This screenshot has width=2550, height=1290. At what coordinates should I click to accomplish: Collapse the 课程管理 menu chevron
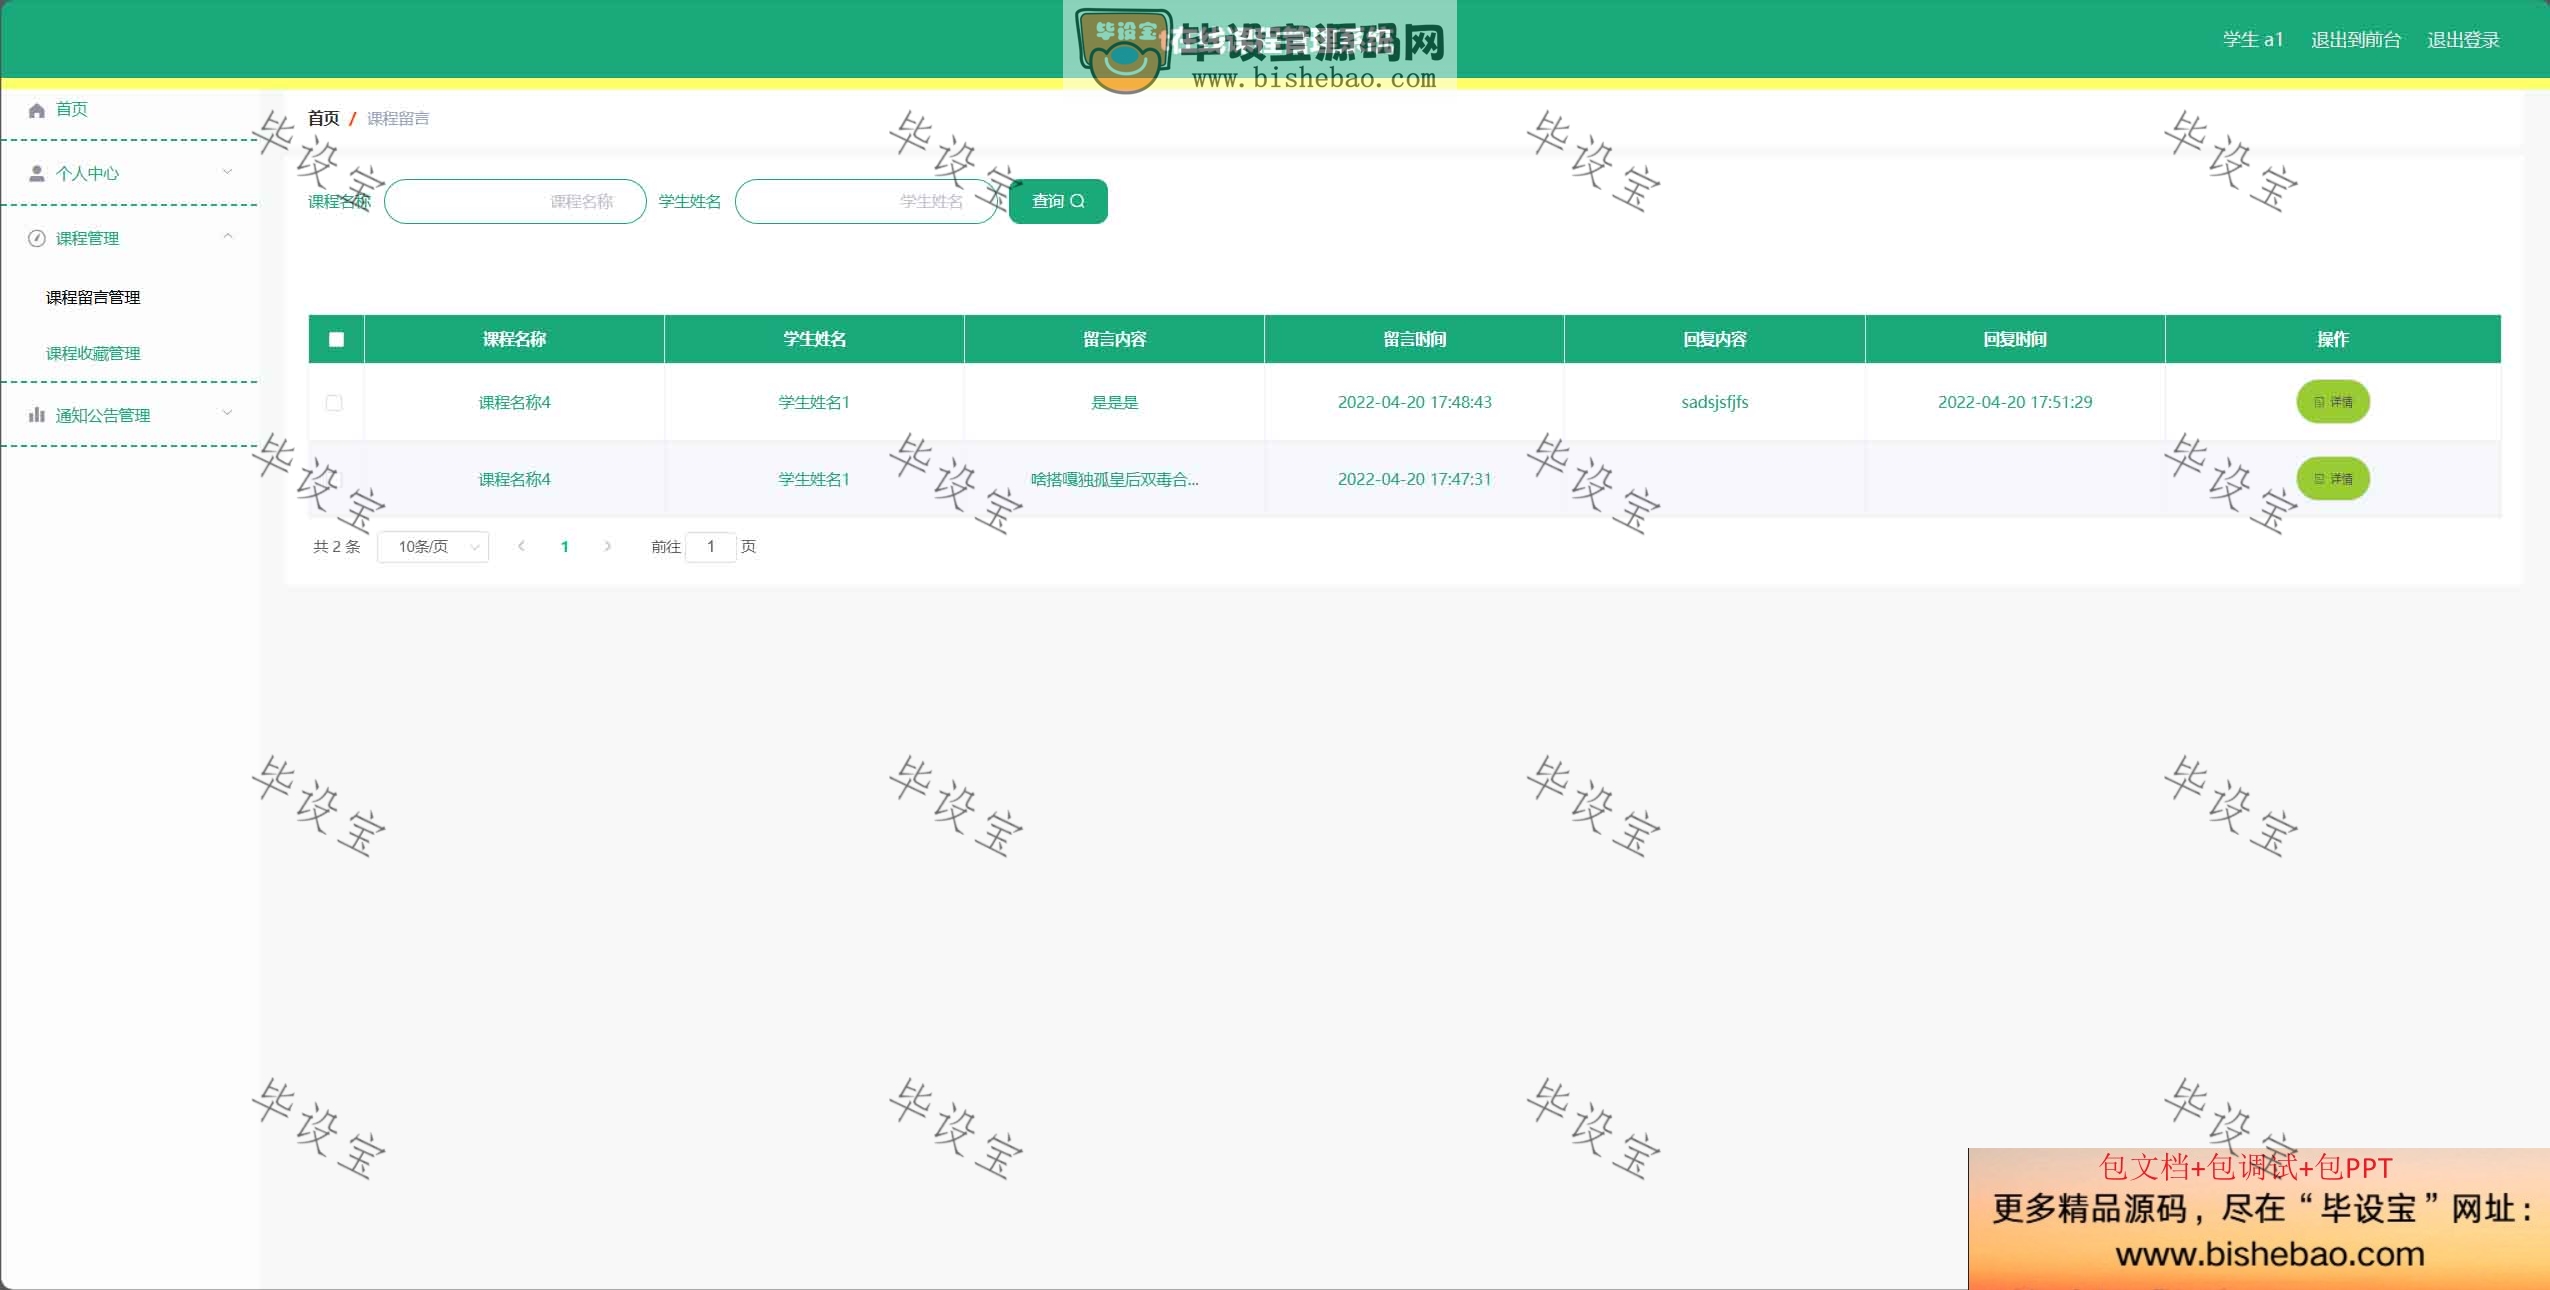coord(227,236)
